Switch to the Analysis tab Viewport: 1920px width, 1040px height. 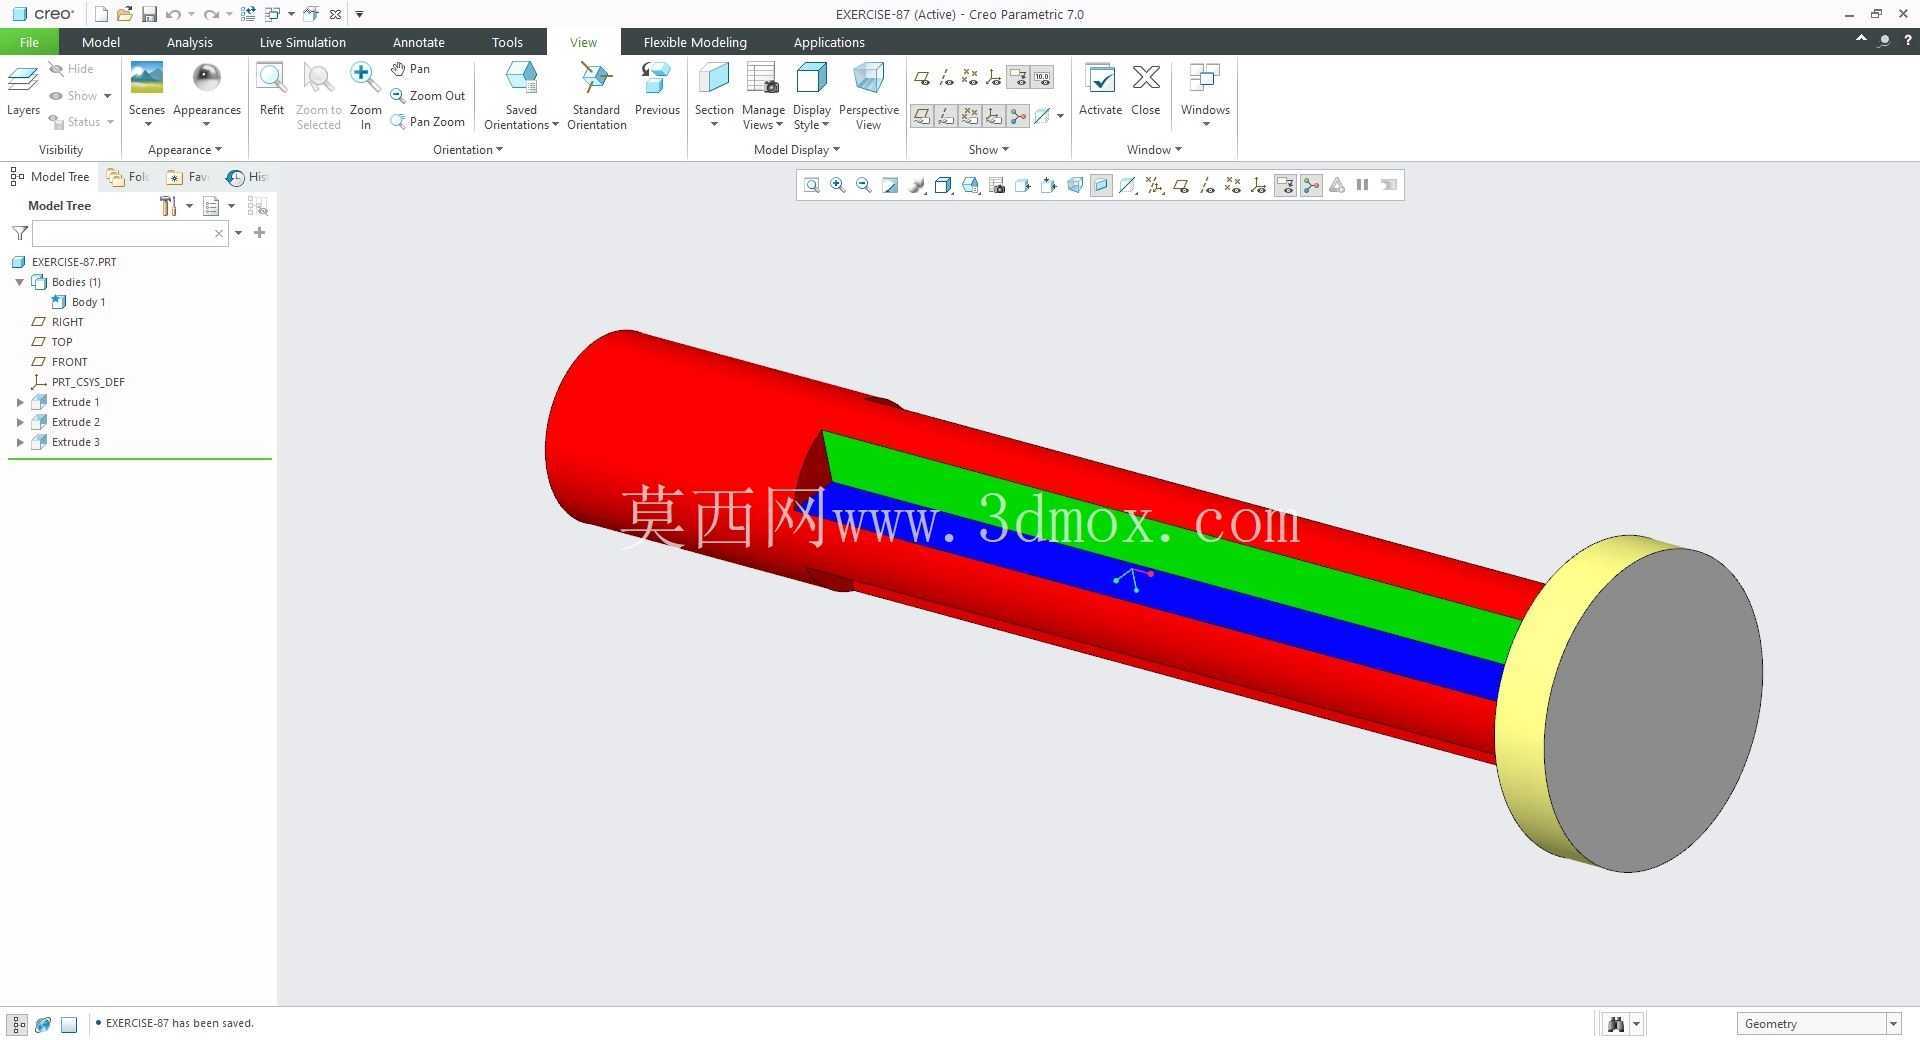coord(189,42)
